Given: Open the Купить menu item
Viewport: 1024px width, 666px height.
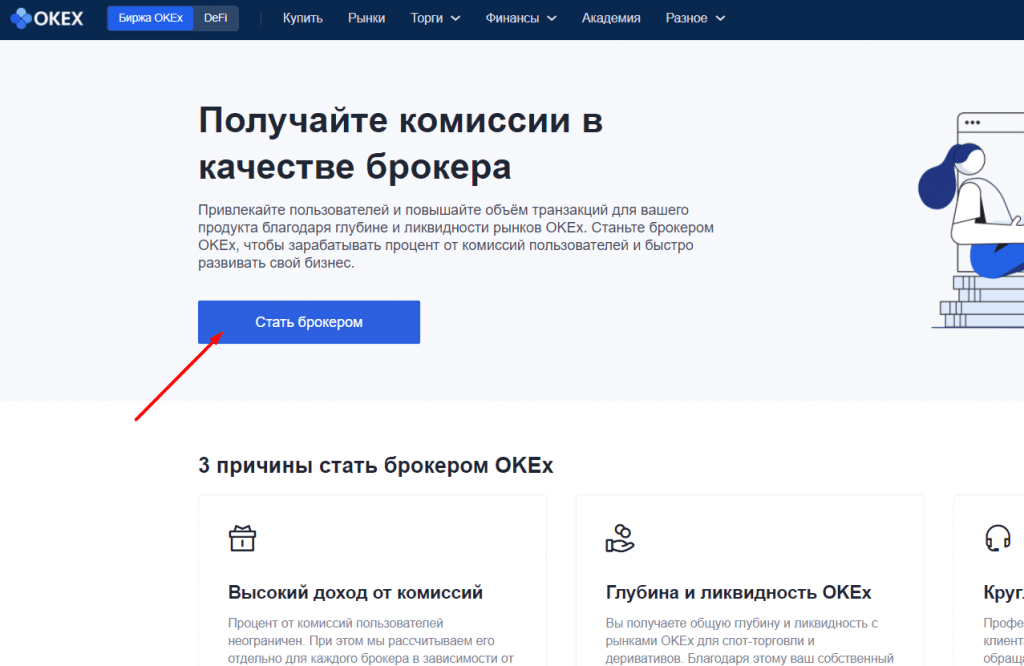Looking at the screenshot, I should coord(302,18).
